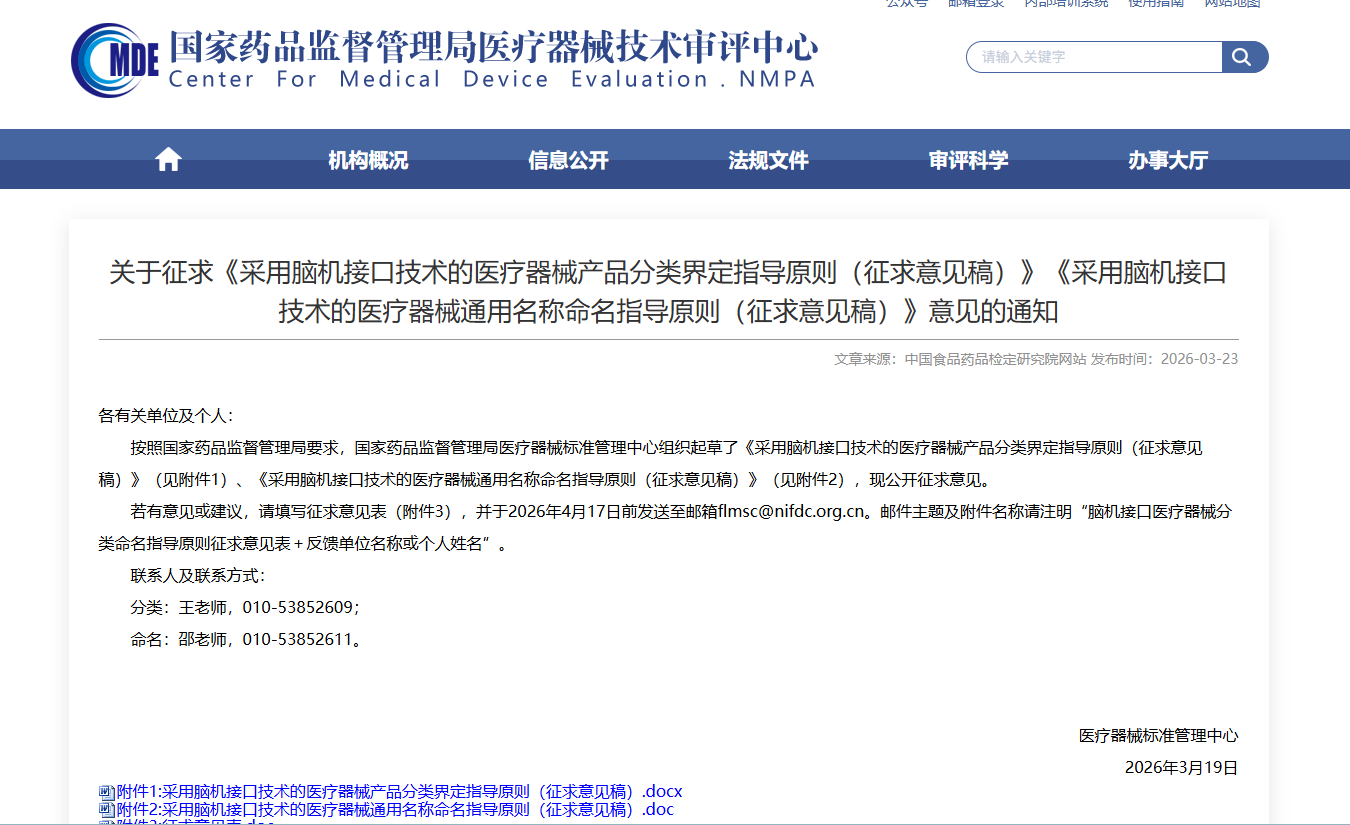Click the home icon in navigation bar
1350x825 pixels.
pyautogui.click(x=168, y=160)
